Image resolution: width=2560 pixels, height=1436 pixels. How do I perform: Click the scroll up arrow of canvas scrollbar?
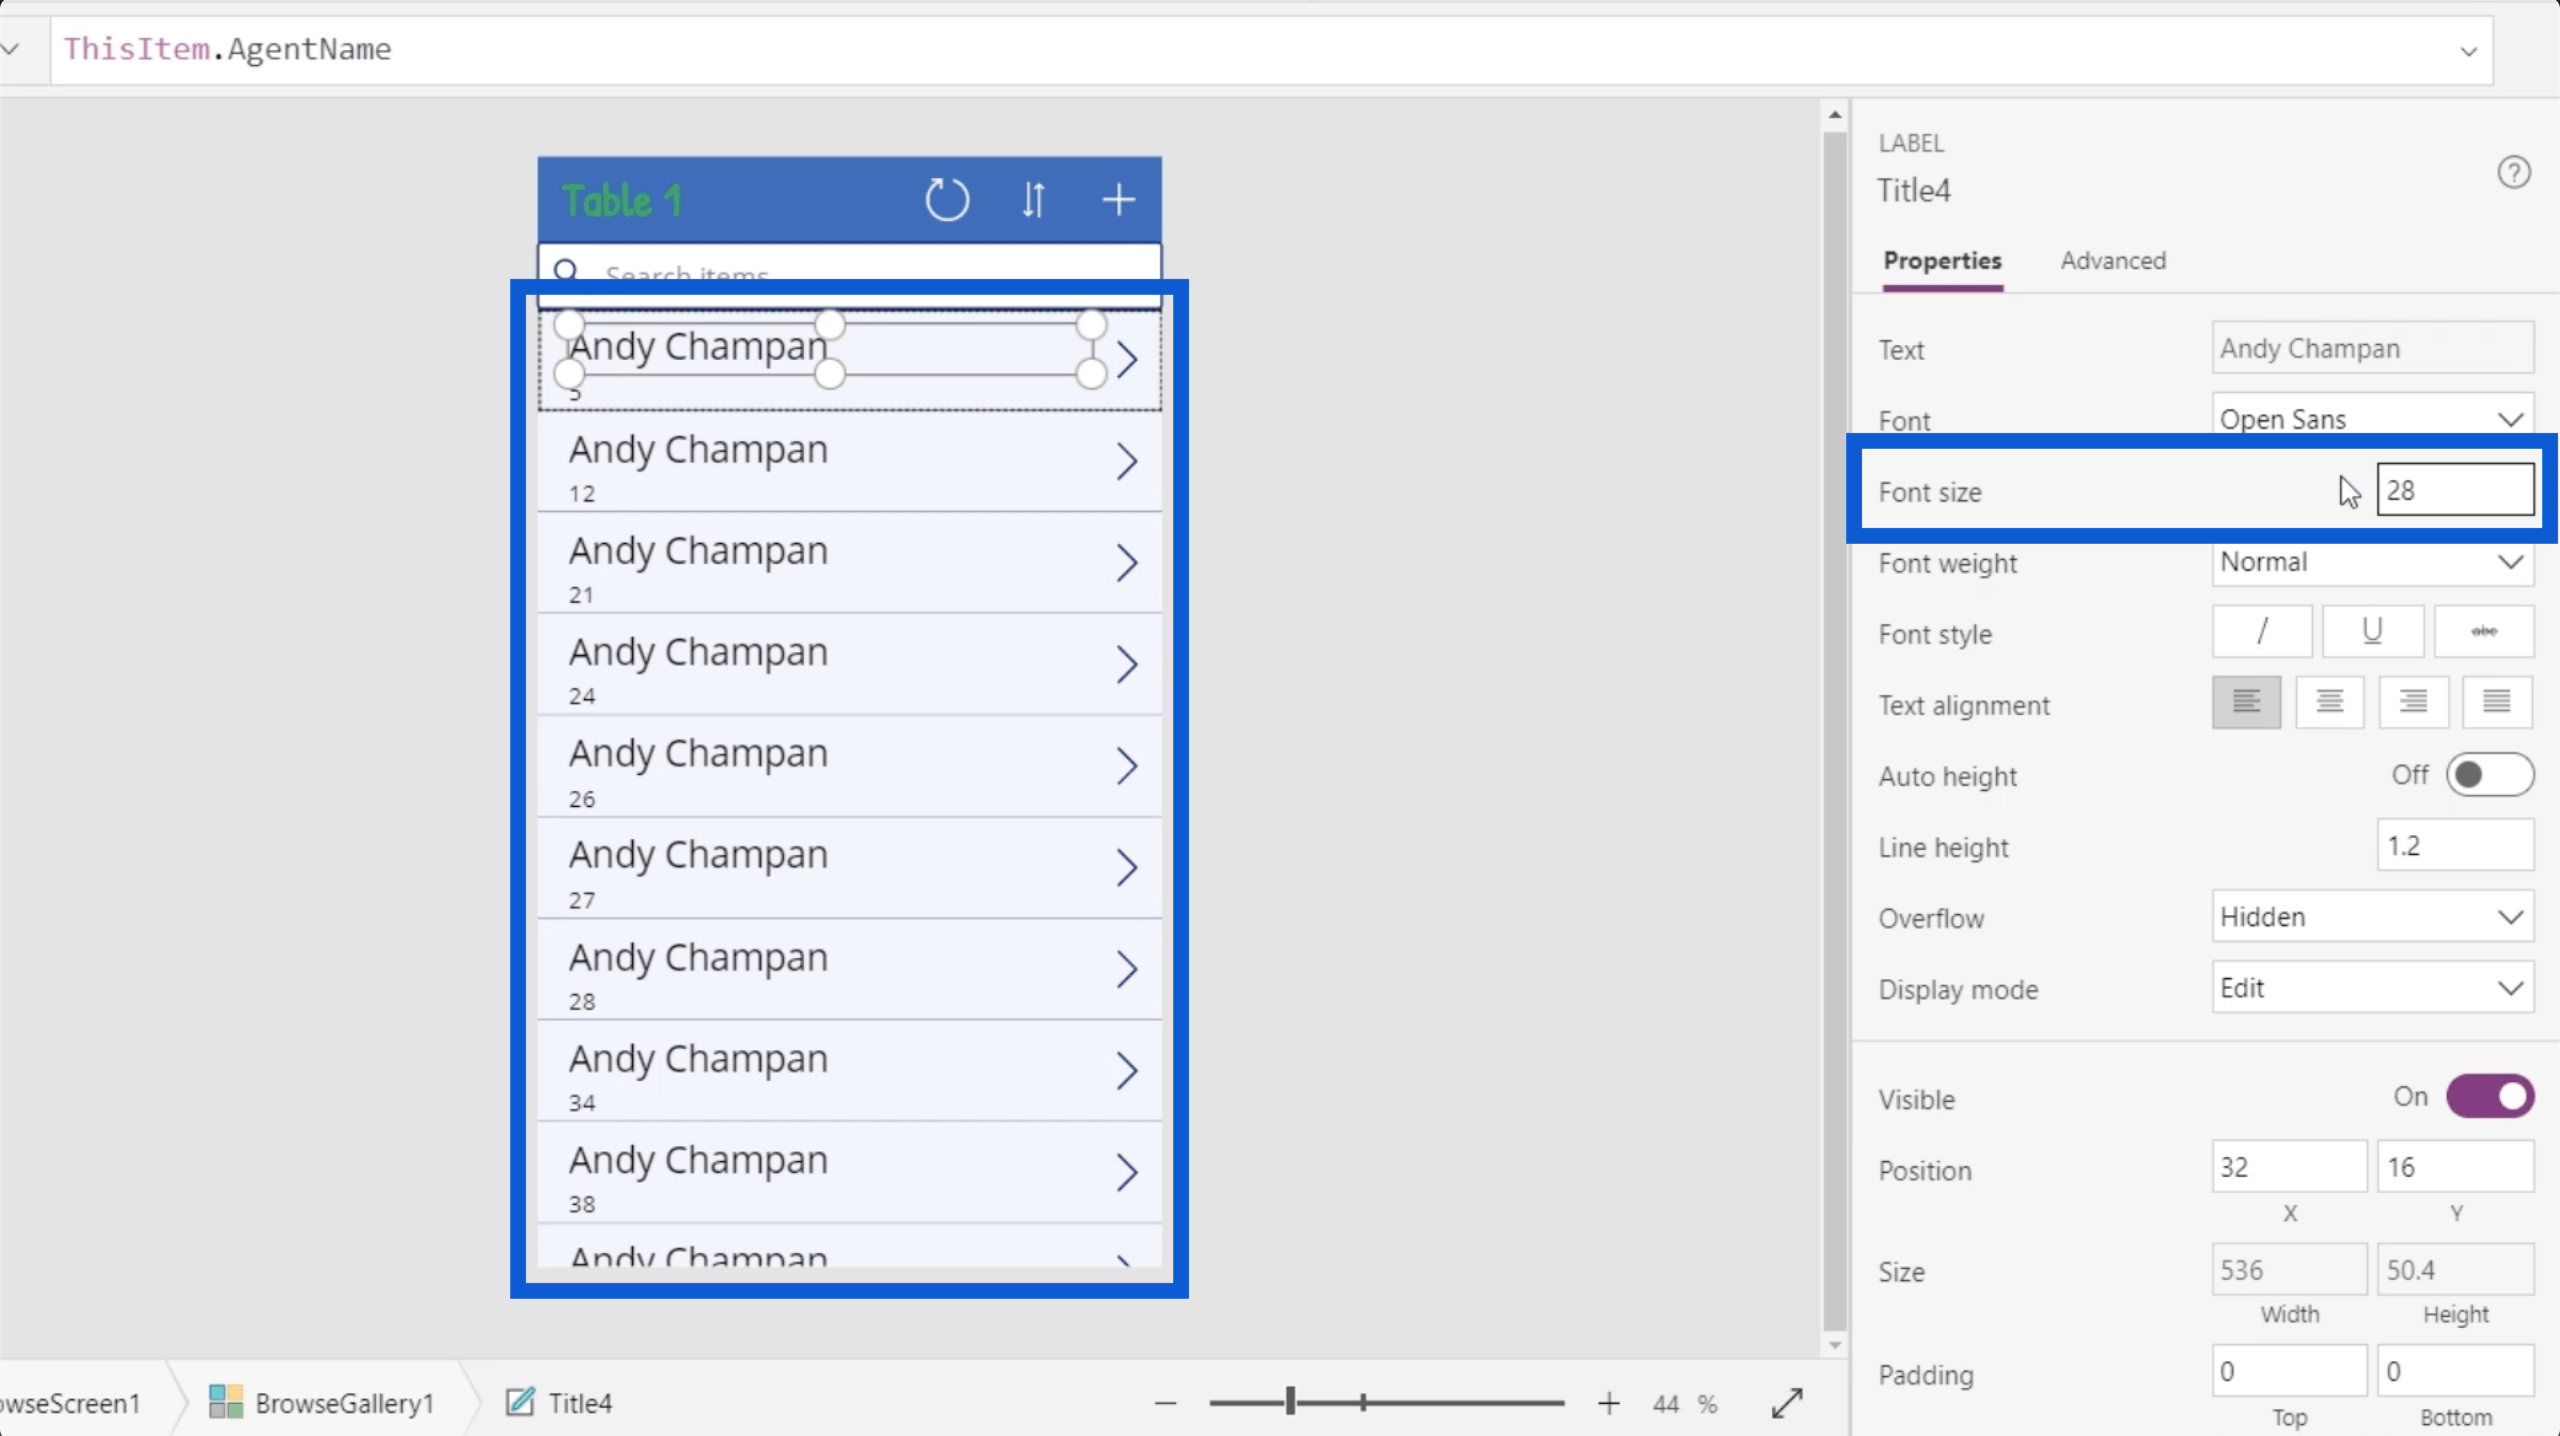click(x=1834, y=115)
